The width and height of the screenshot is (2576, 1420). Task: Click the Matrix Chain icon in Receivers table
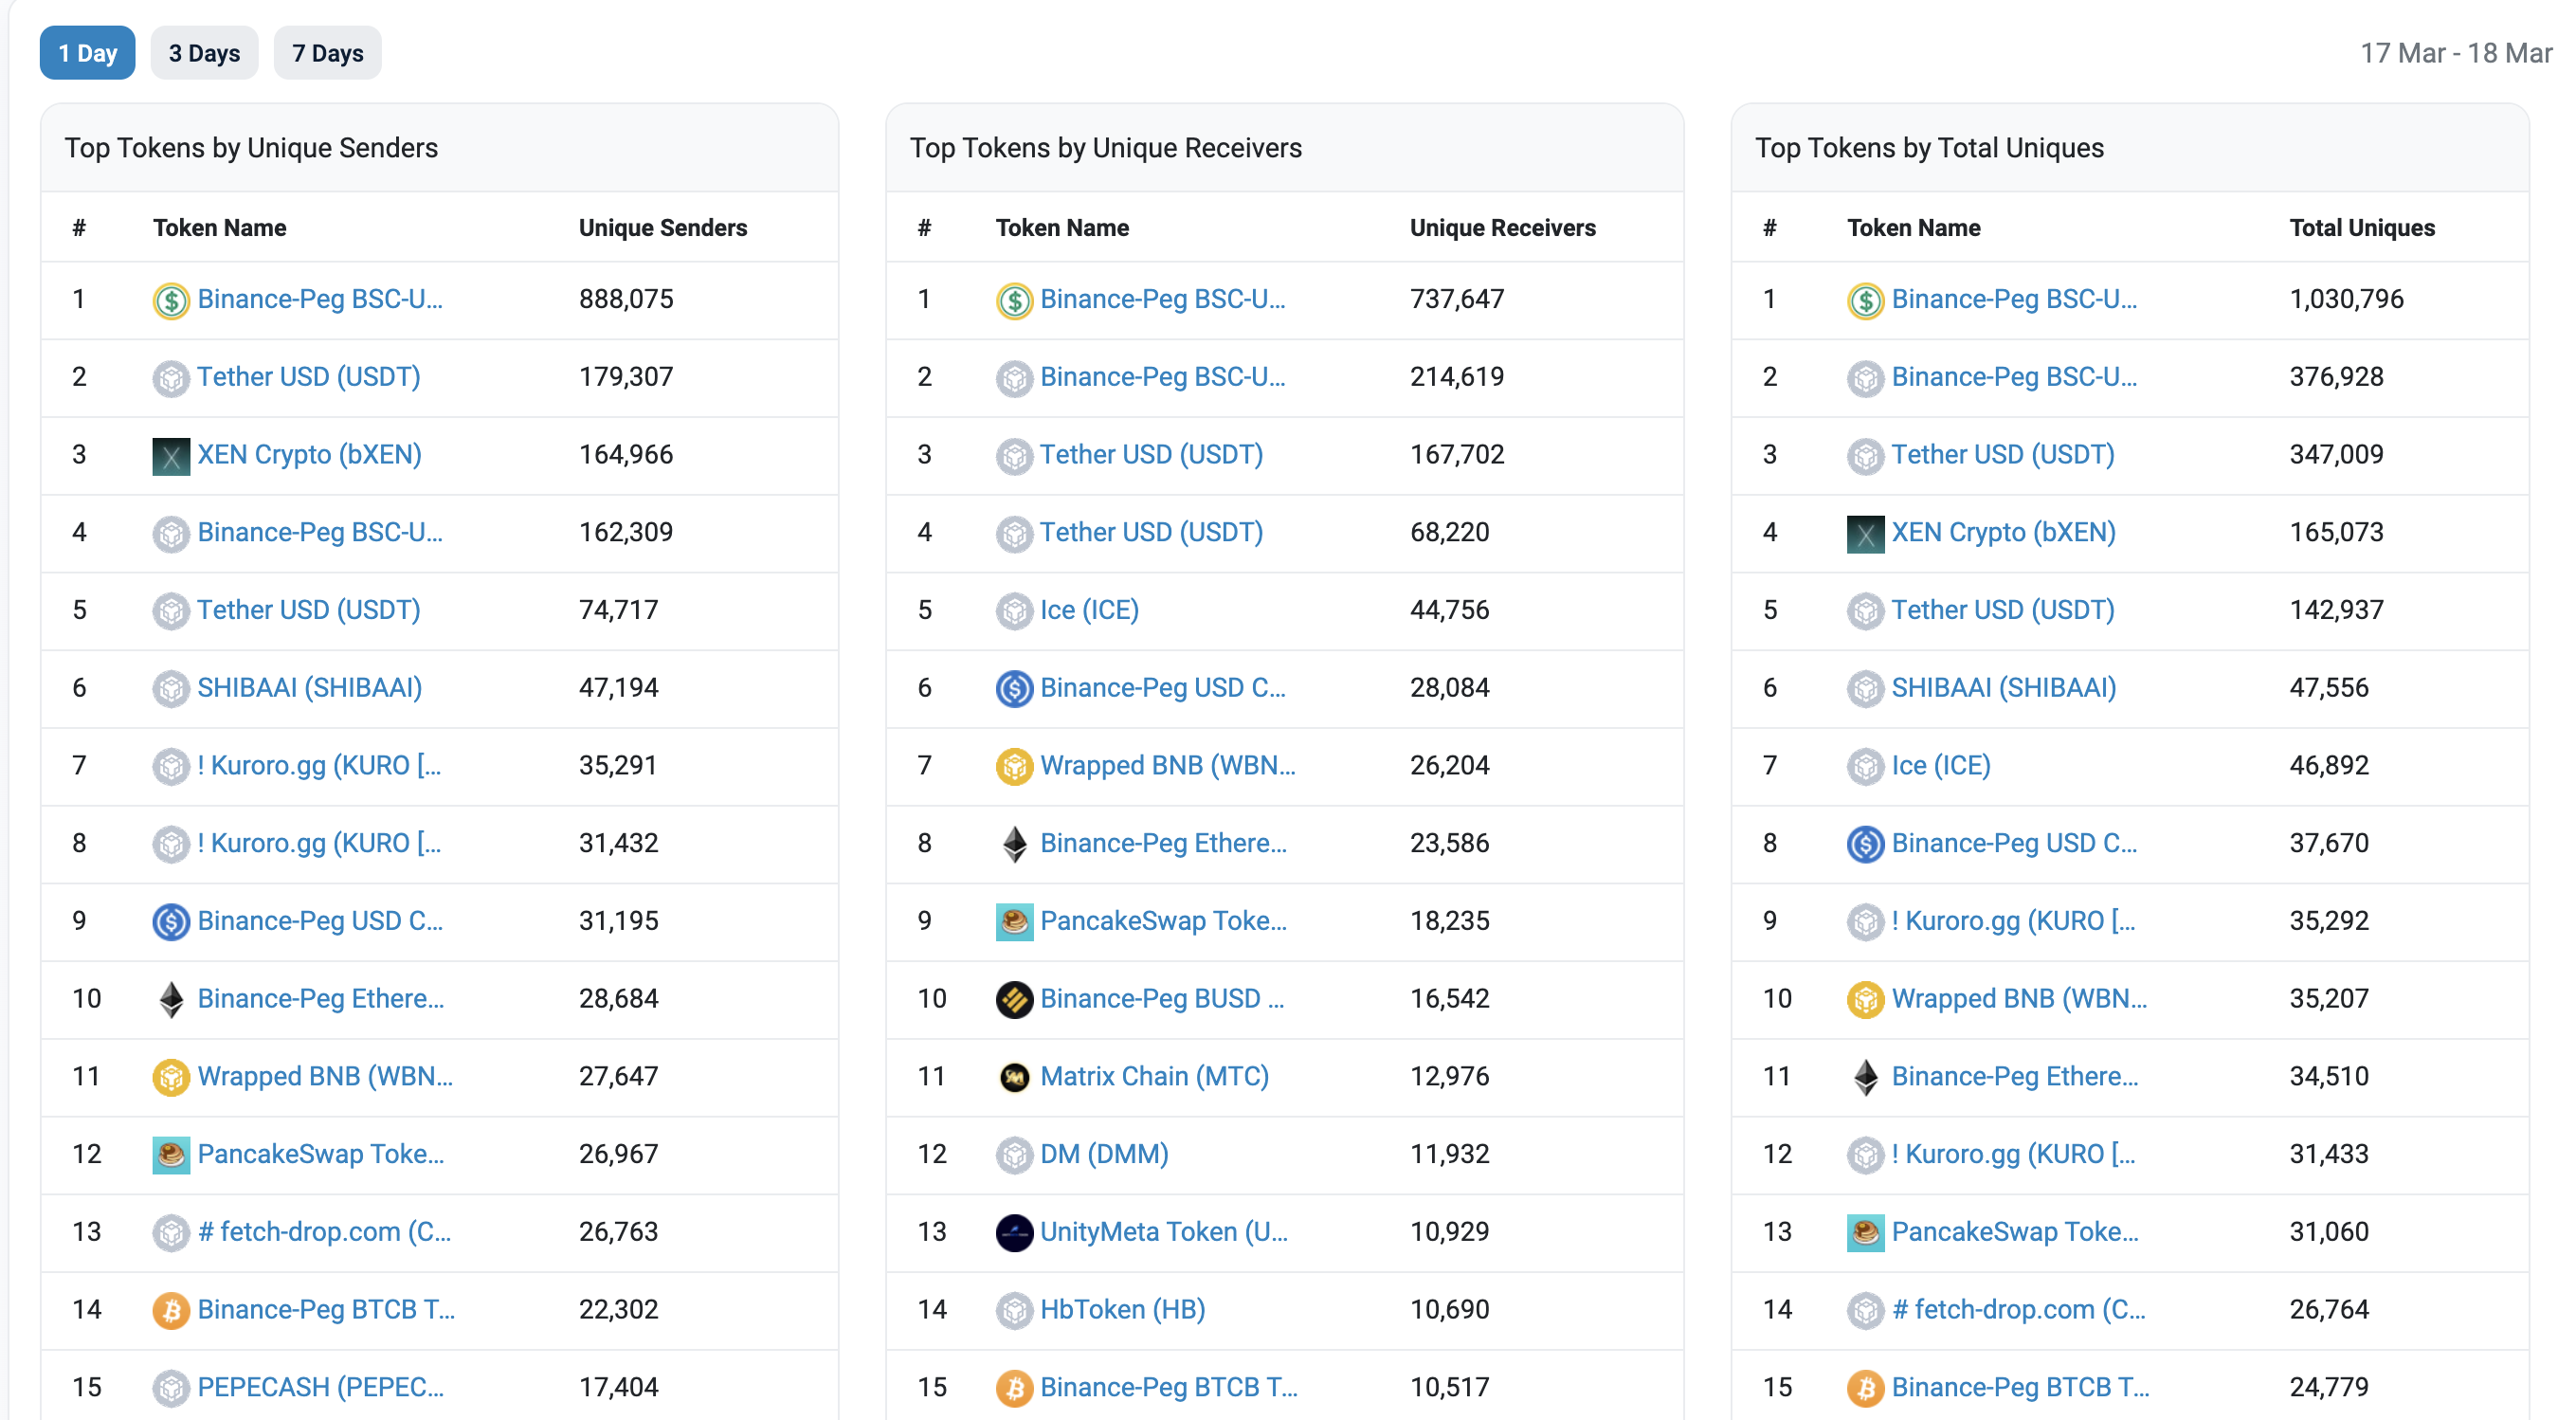point(1014,1077)
